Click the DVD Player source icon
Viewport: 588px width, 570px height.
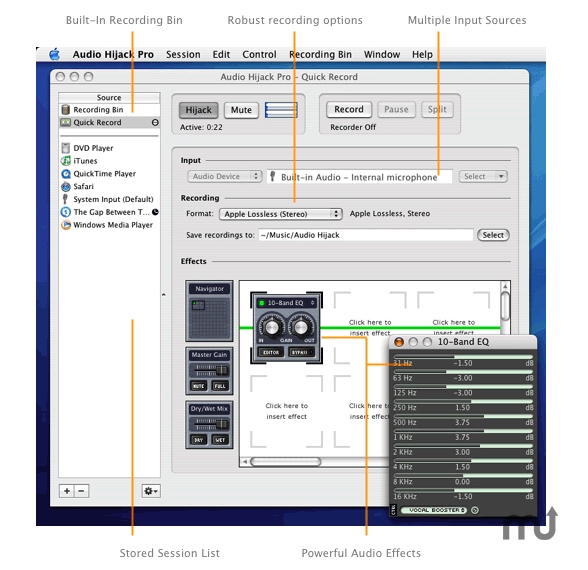pyautogui.click(x=66, y=148)
